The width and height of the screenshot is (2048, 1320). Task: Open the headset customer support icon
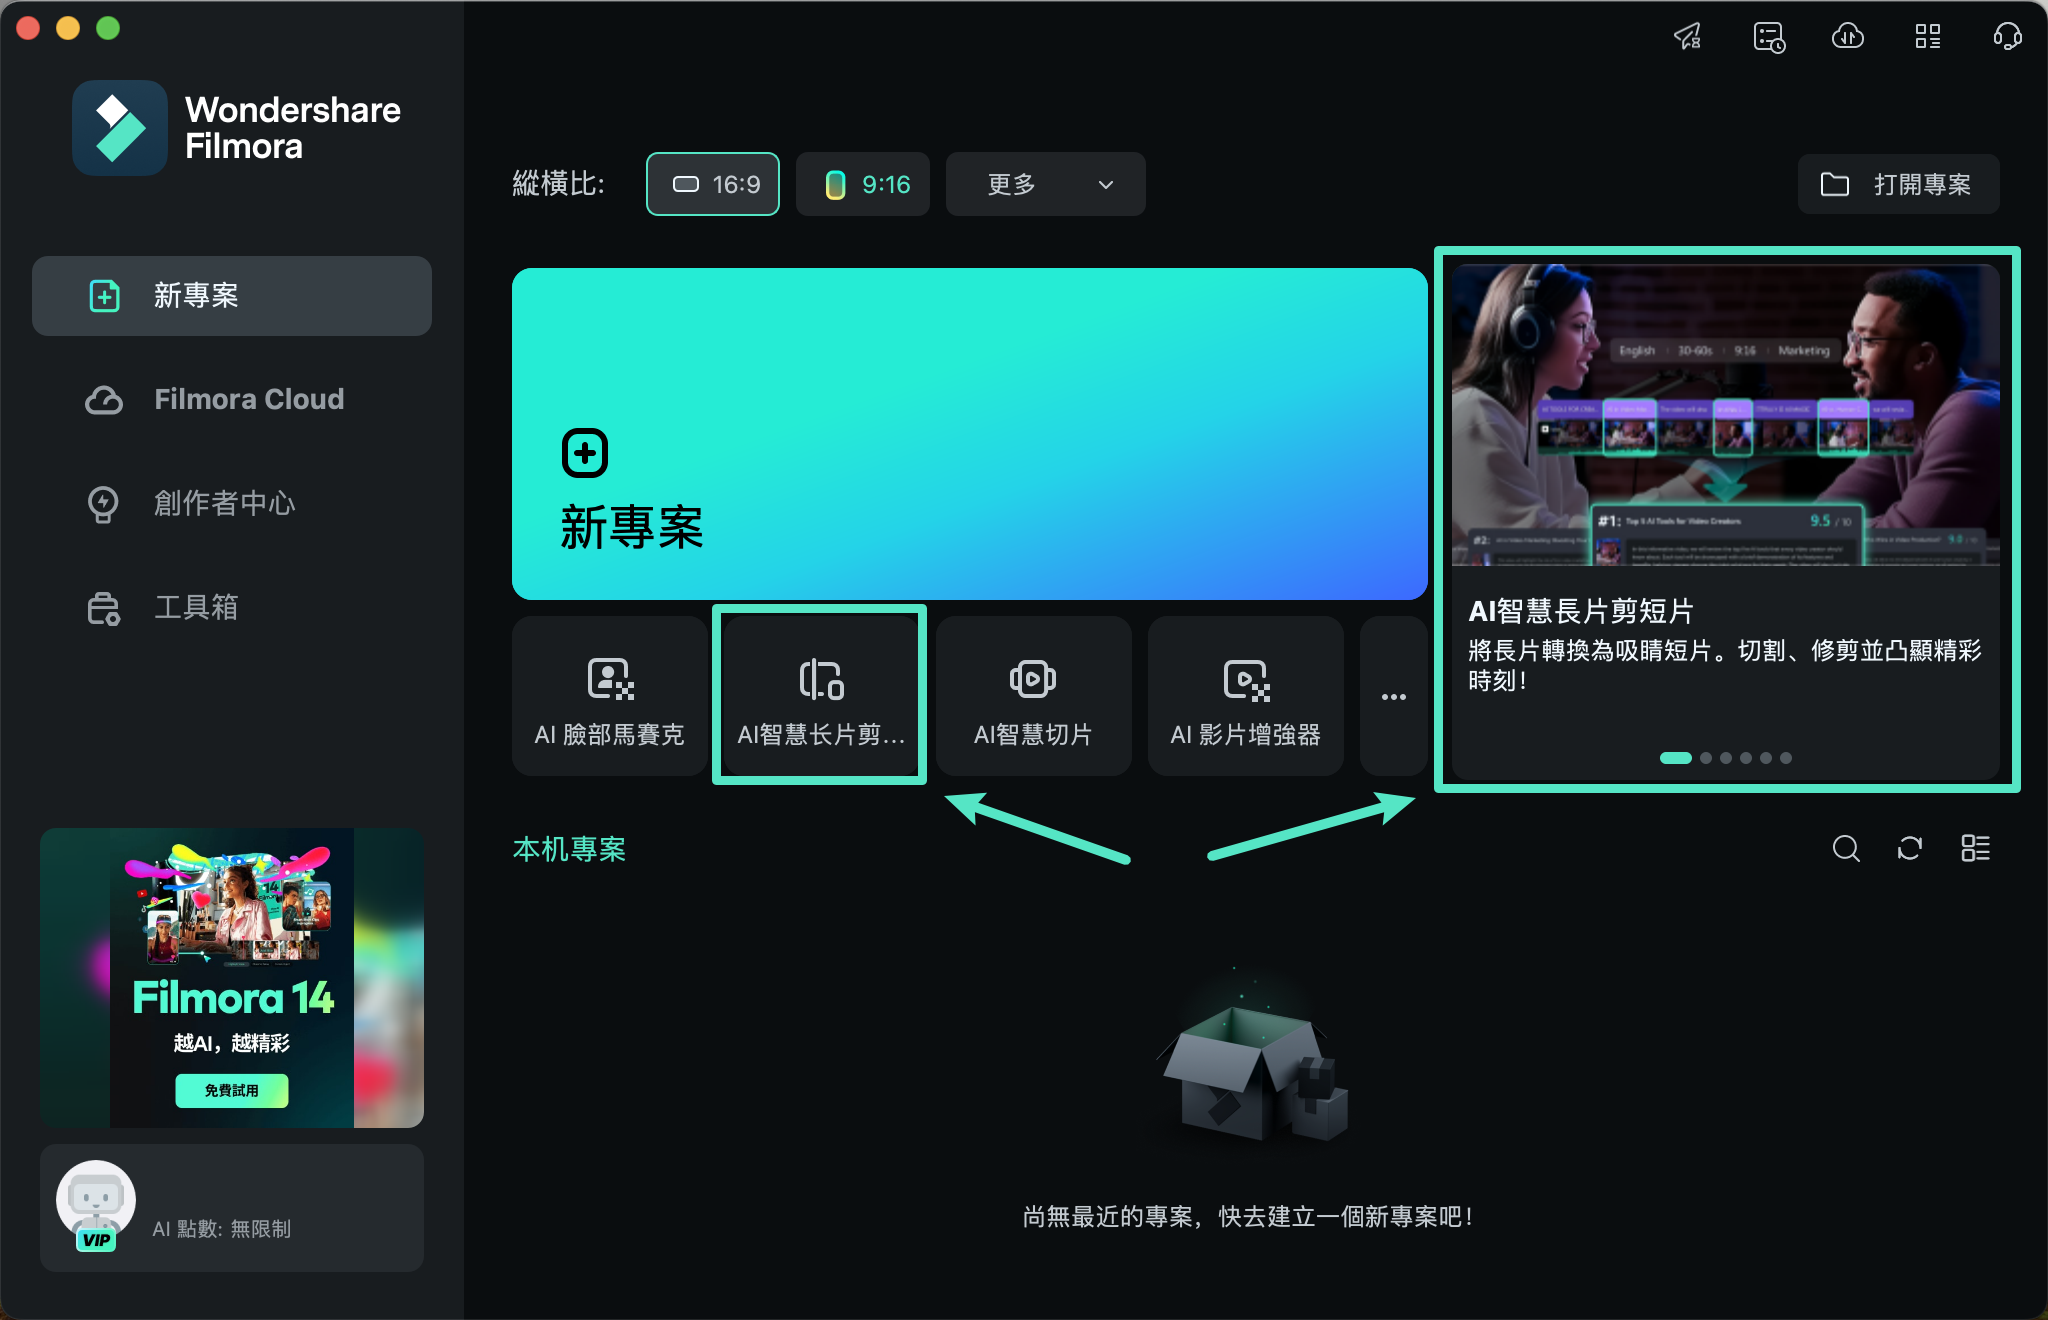[2007, 37]
